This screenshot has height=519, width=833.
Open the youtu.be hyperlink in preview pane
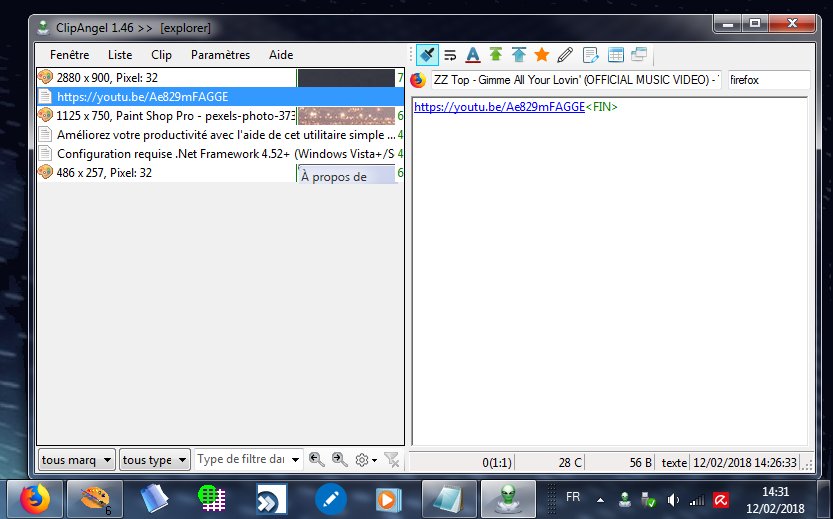click(x=499, y=107)
